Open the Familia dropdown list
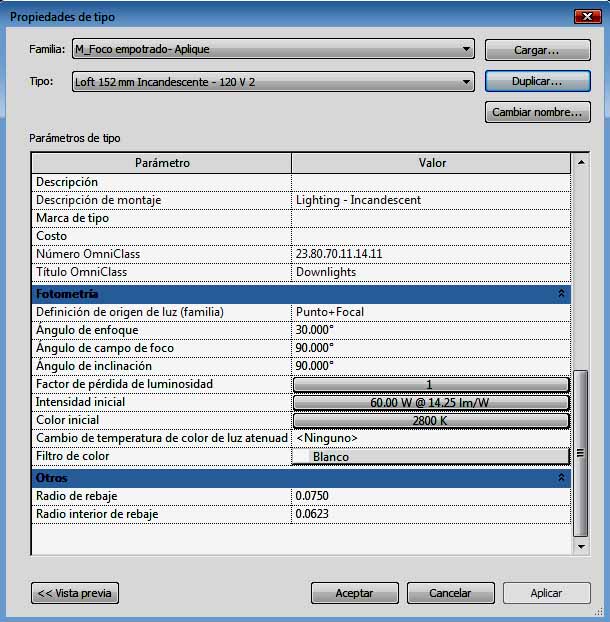This screenshot has width=610, height=622. (273, 49)
